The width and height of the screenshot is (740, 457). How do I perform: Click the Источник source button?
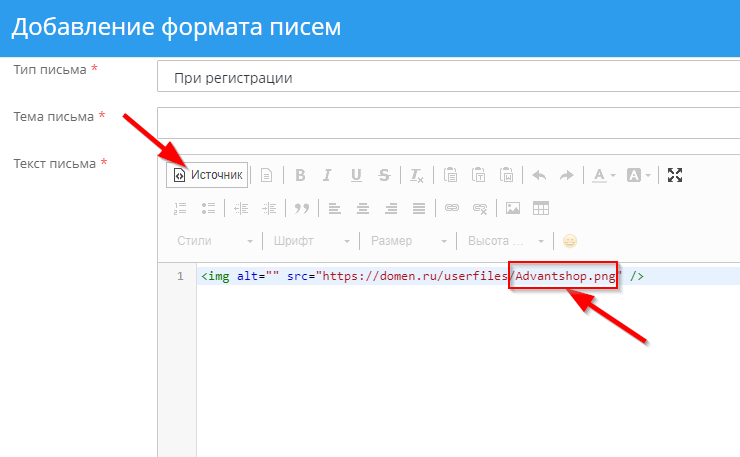pos(207,175)
